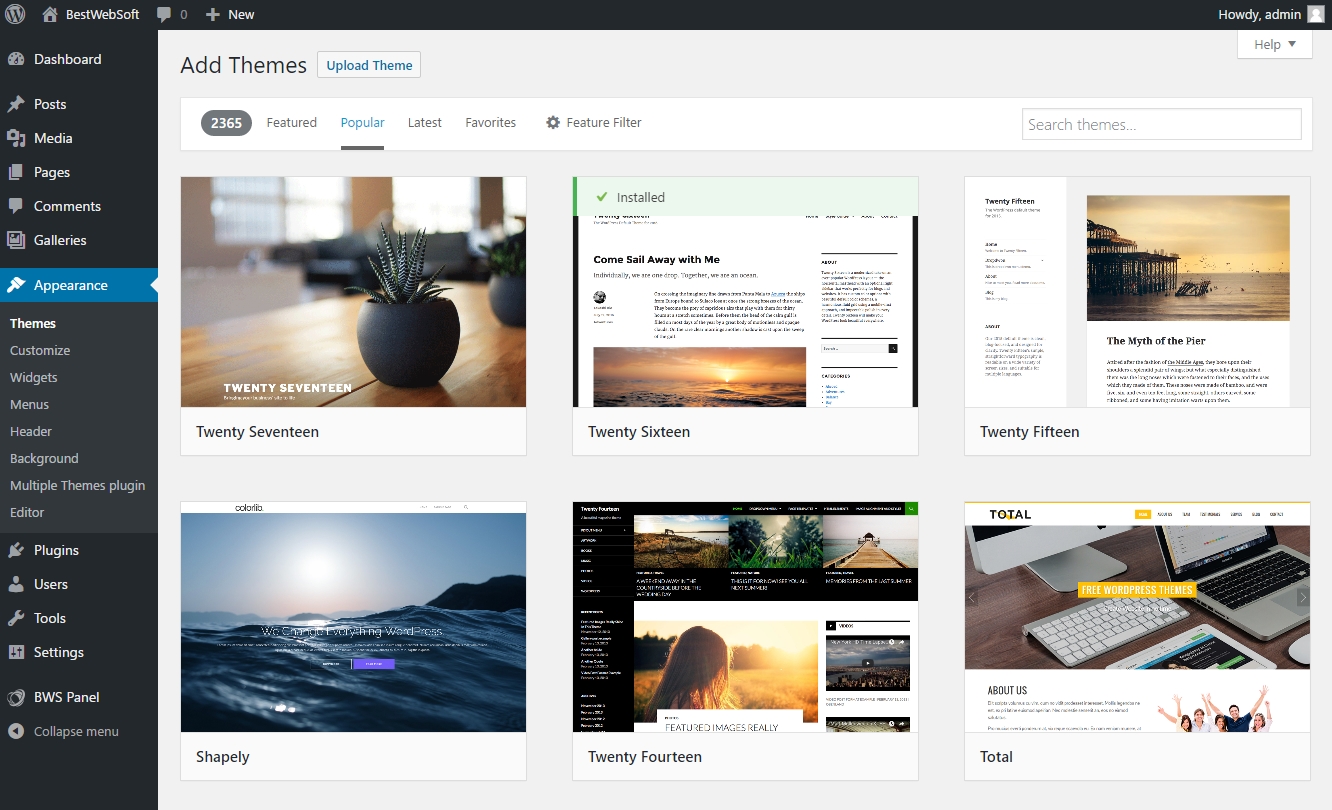Switch to the Latest themes tab
Image resolution: width=1332 pixels, height=810 pixels.
pos(424,122)
